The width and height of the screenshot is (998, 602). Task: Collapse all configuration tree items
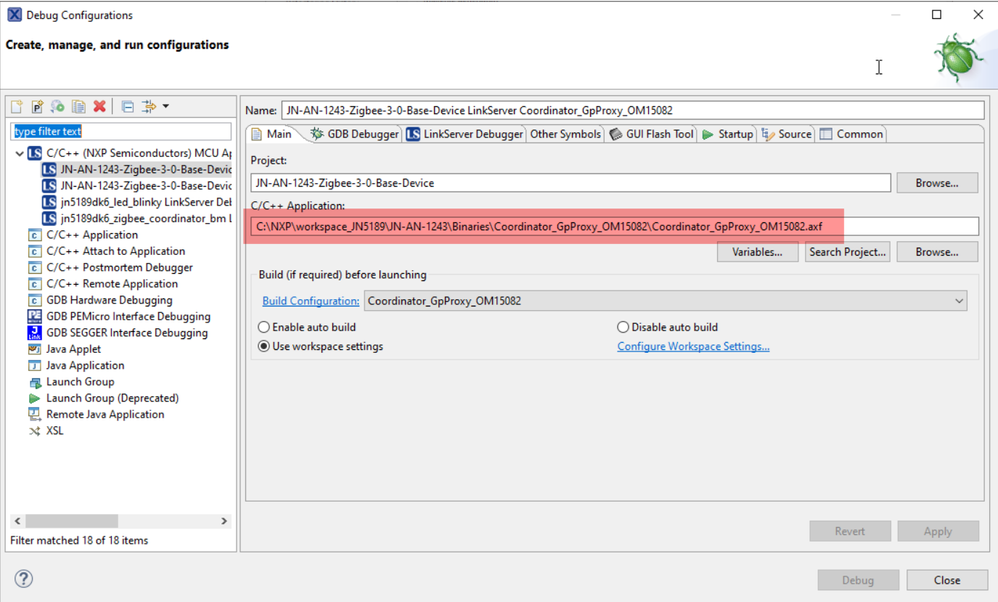(127, 106)
